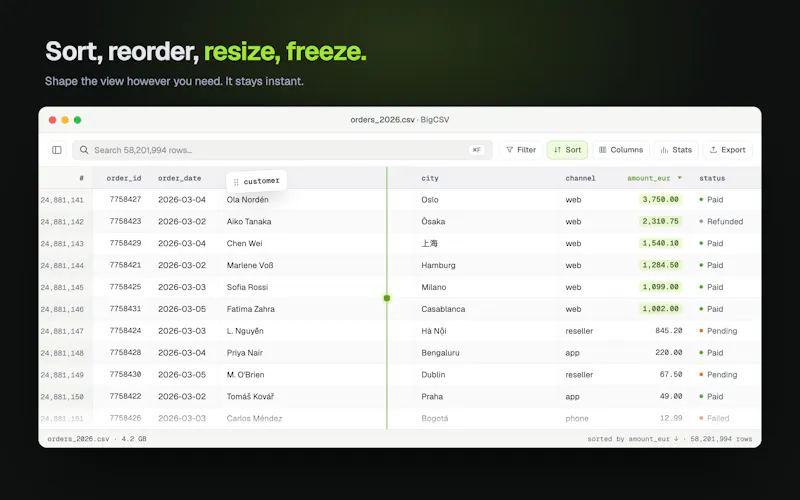This screenshot has height=500, width=800.
Task: Select the cell Priya Nair
Action: click(x=245, y=353)
